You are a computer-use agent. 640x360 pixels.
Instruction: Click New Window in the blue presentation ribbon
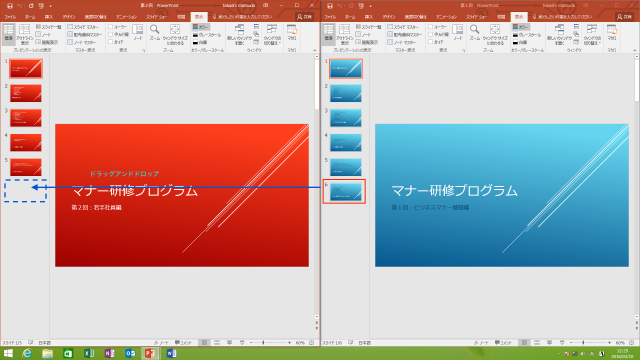click(560, 34)
